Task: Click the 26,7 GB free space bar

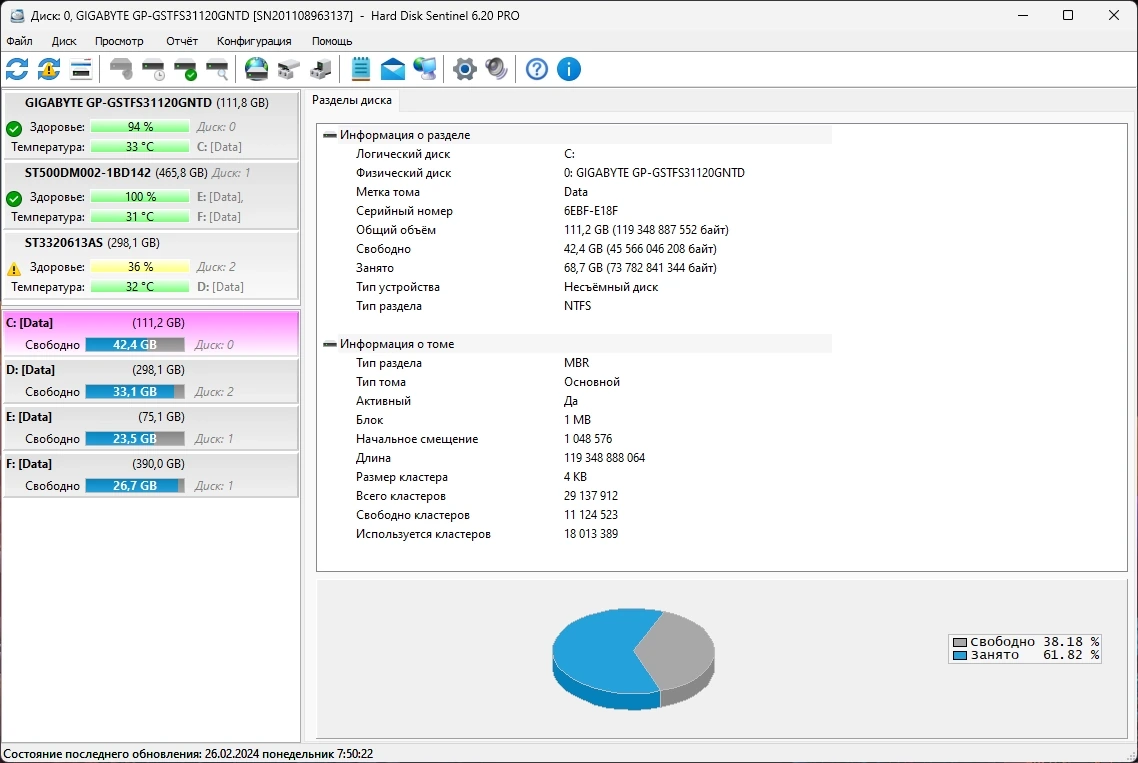Action: point(135,486)
